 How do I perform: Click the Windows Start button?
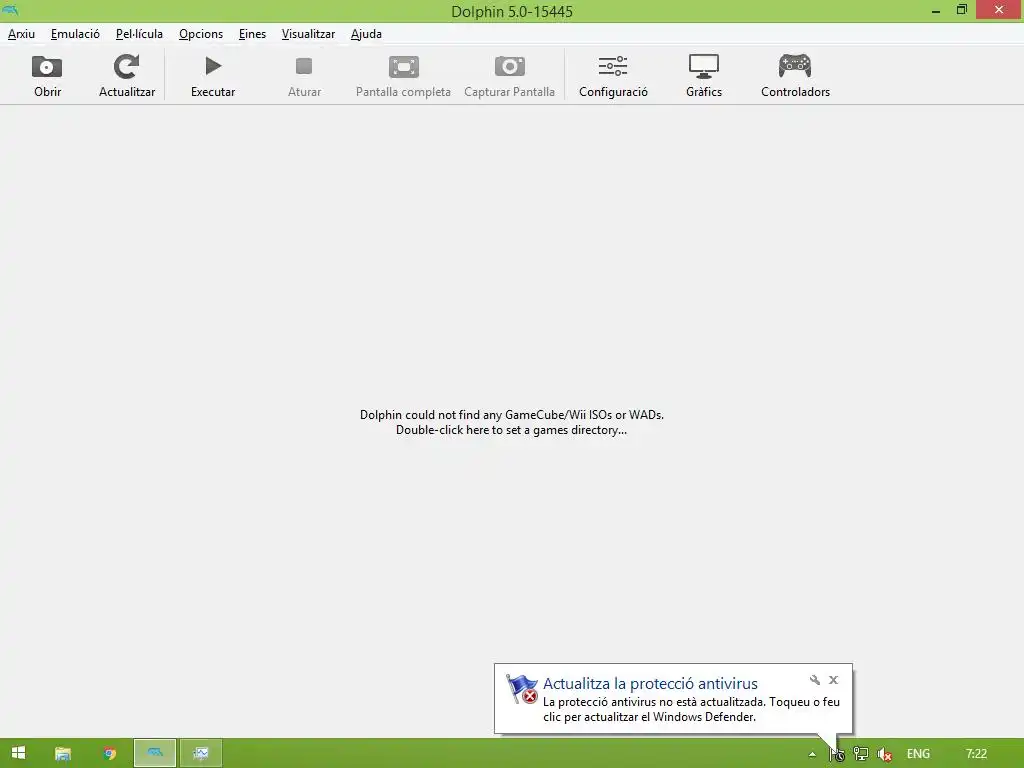(x=18, y=753)
